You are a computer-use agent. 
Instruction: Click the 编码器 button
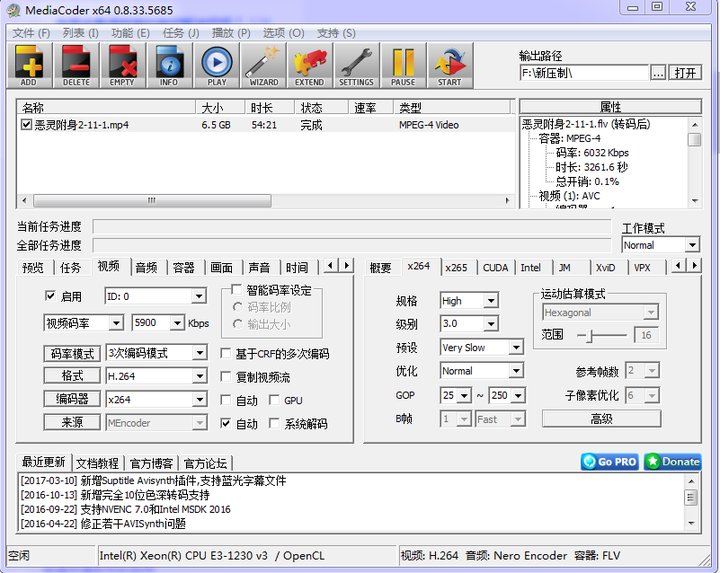[x=72, y=399]
